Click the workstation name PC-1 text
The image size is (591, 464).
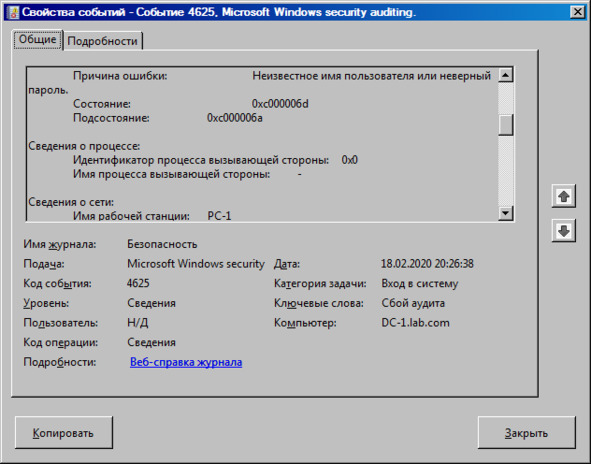point(219,216)
